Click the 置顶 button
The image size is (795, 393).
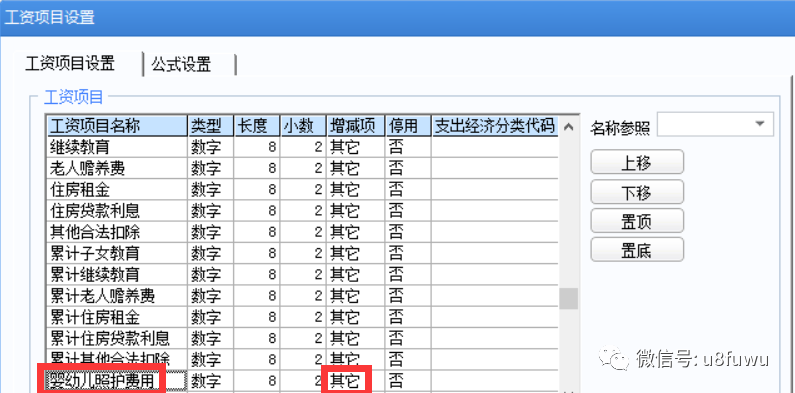click(x=637, y=221)
